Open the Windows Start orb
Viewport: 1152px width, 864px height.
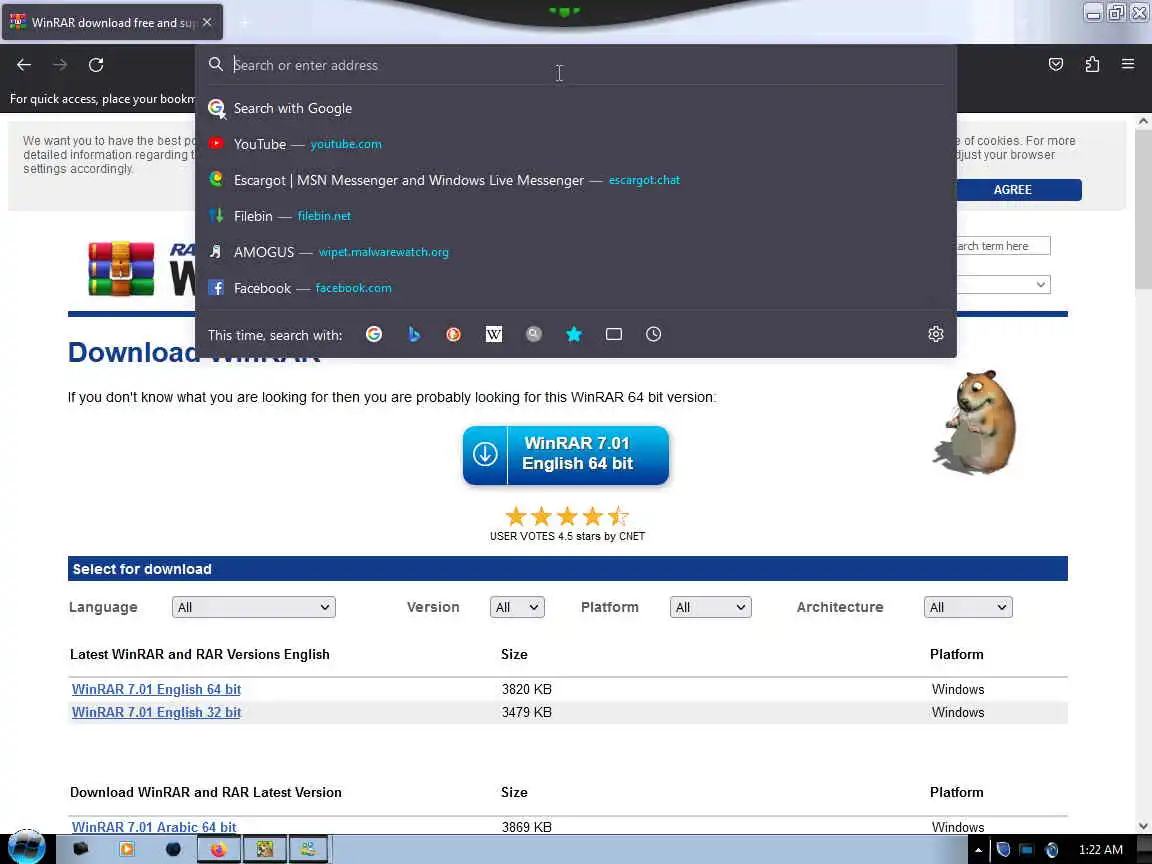[x=26, y=847]
